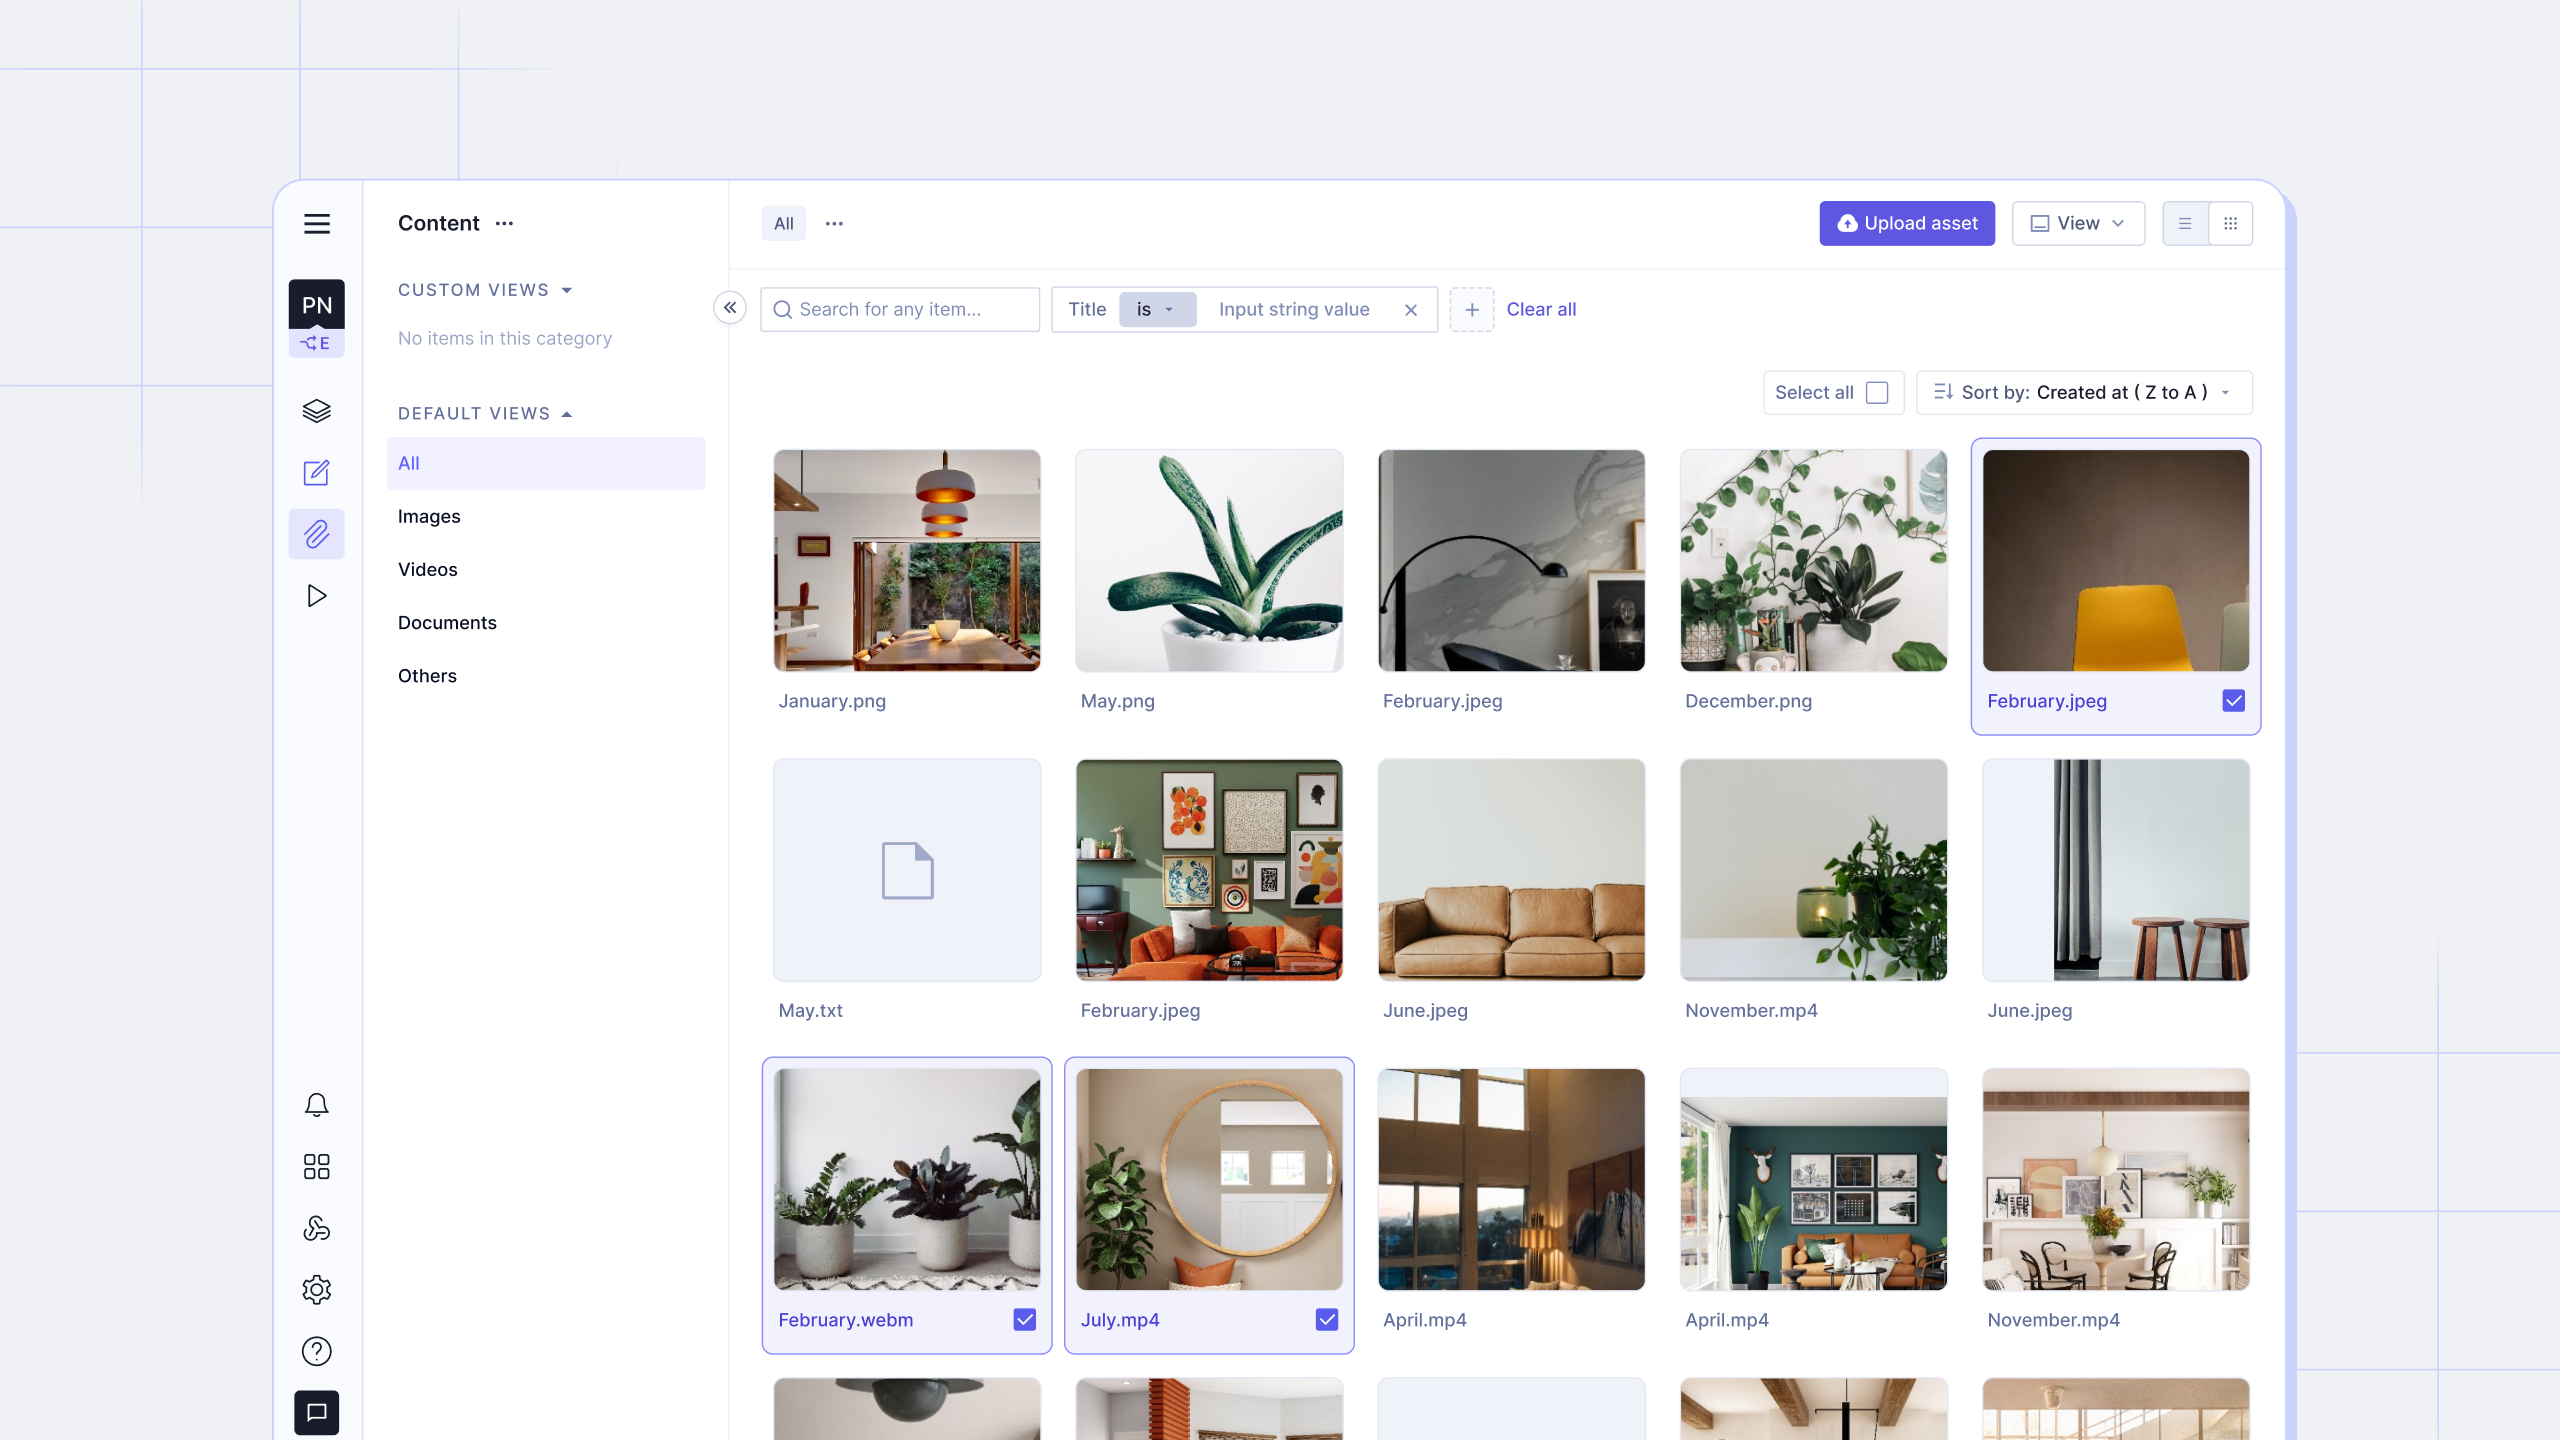
Task: Click the list view icon
Action: (2185, 223)
